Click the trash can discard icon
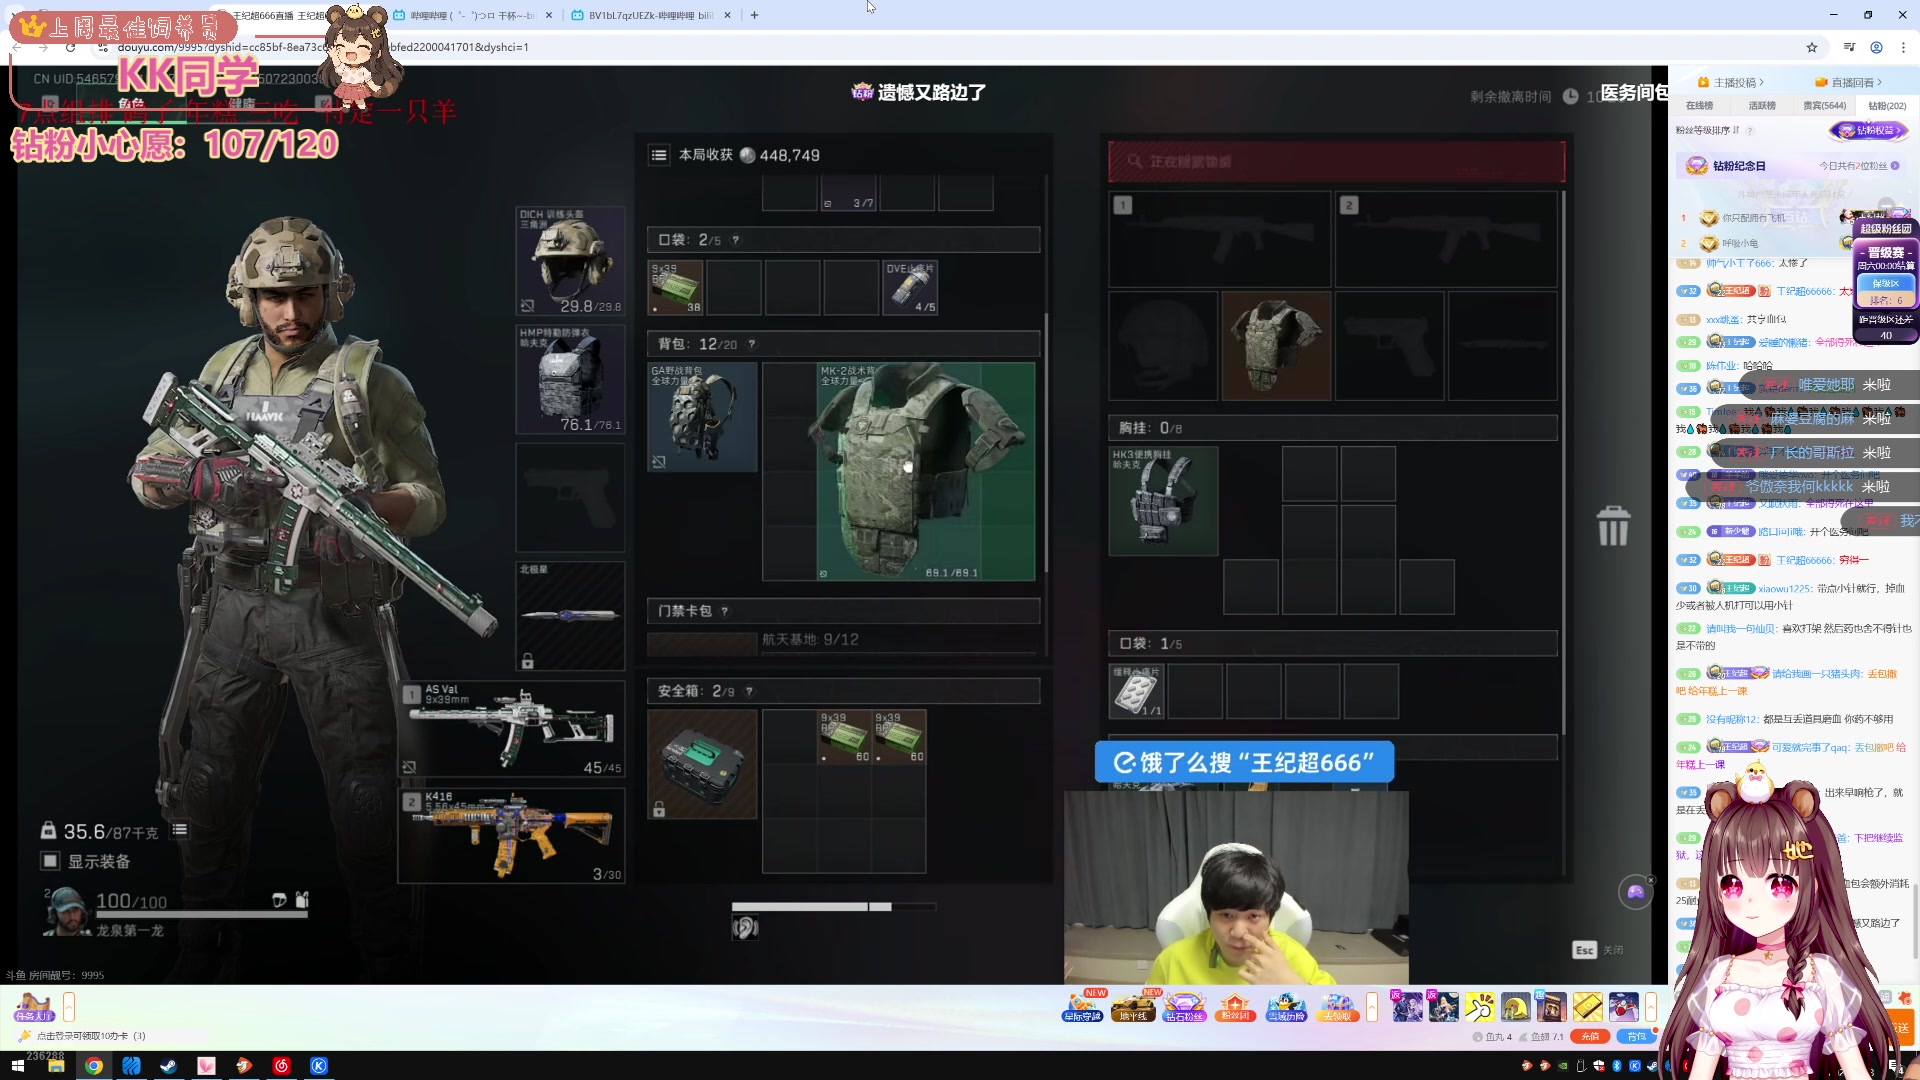 point(1613,526)
